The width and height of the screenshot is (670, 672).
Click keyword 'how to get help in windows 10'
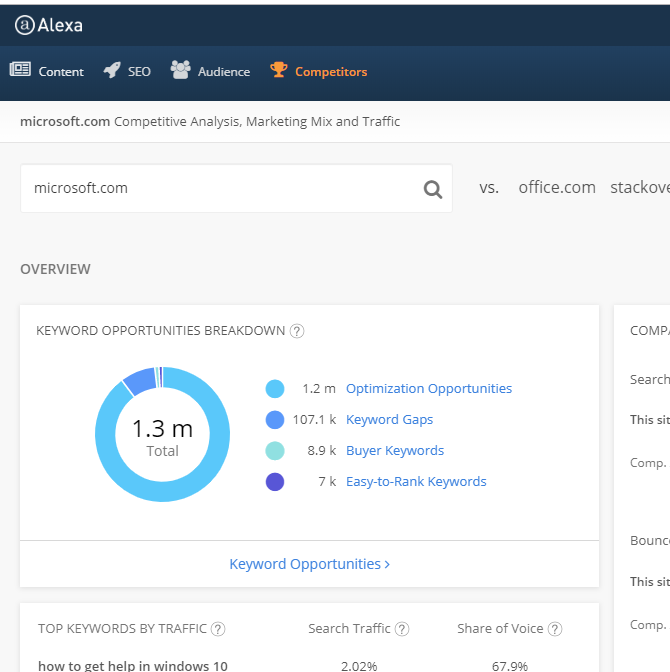[x=133, y=666]
